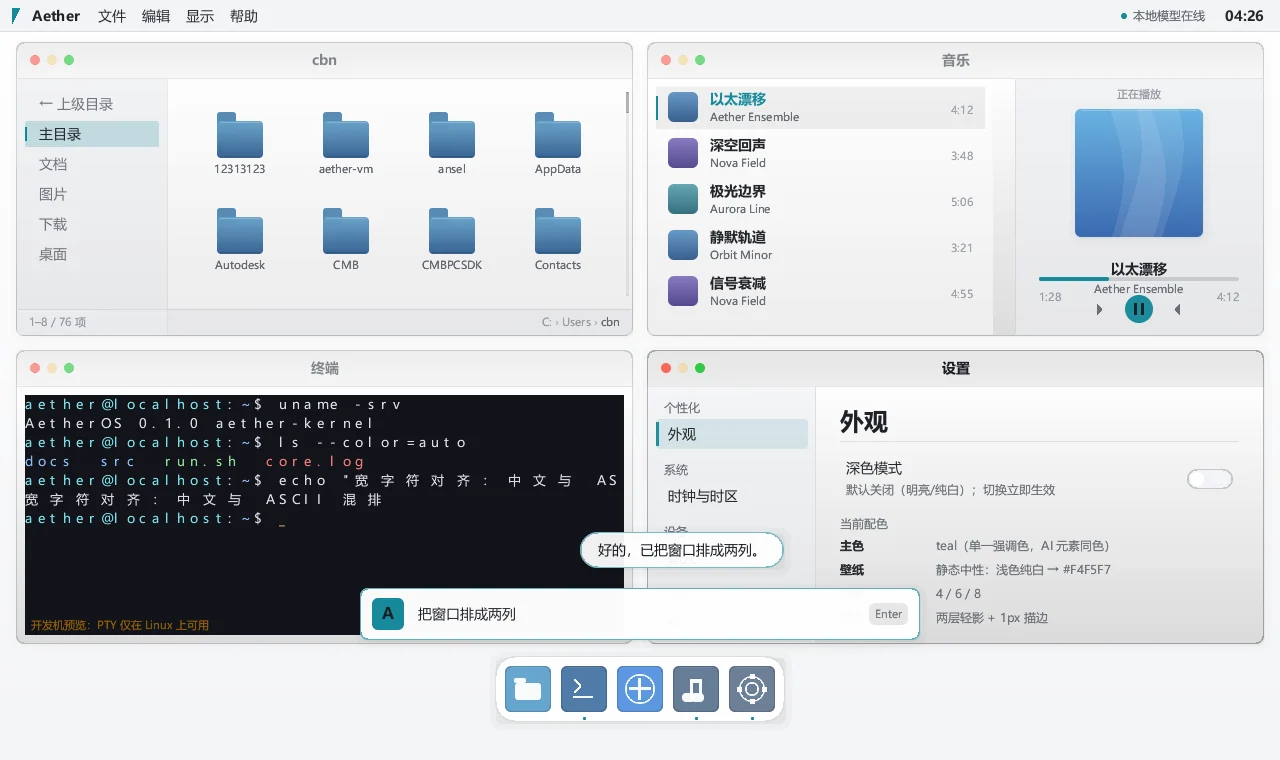Click the 静默轨道 track cover icon

pos(683,245)
